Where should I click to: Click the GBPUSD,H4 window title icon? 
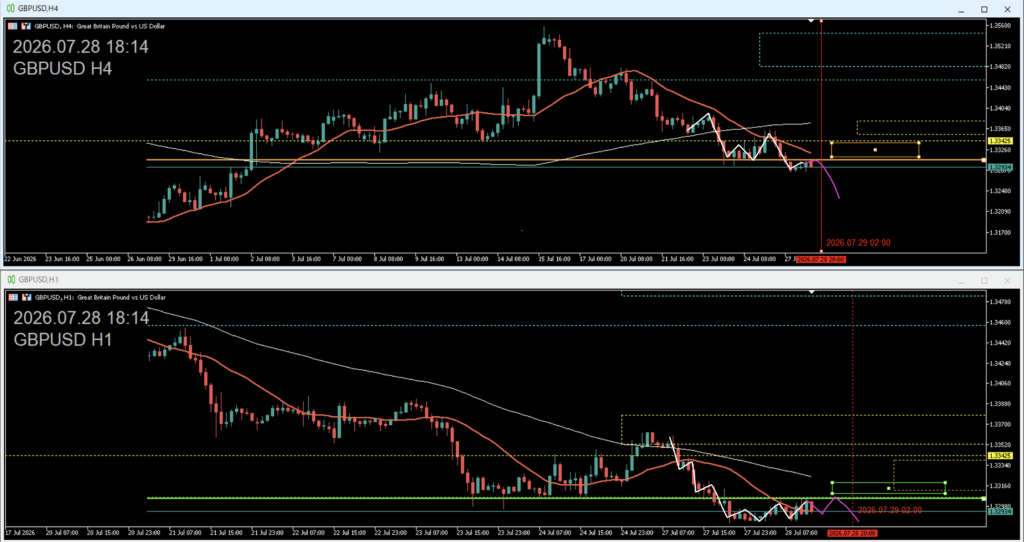[10, 8]
